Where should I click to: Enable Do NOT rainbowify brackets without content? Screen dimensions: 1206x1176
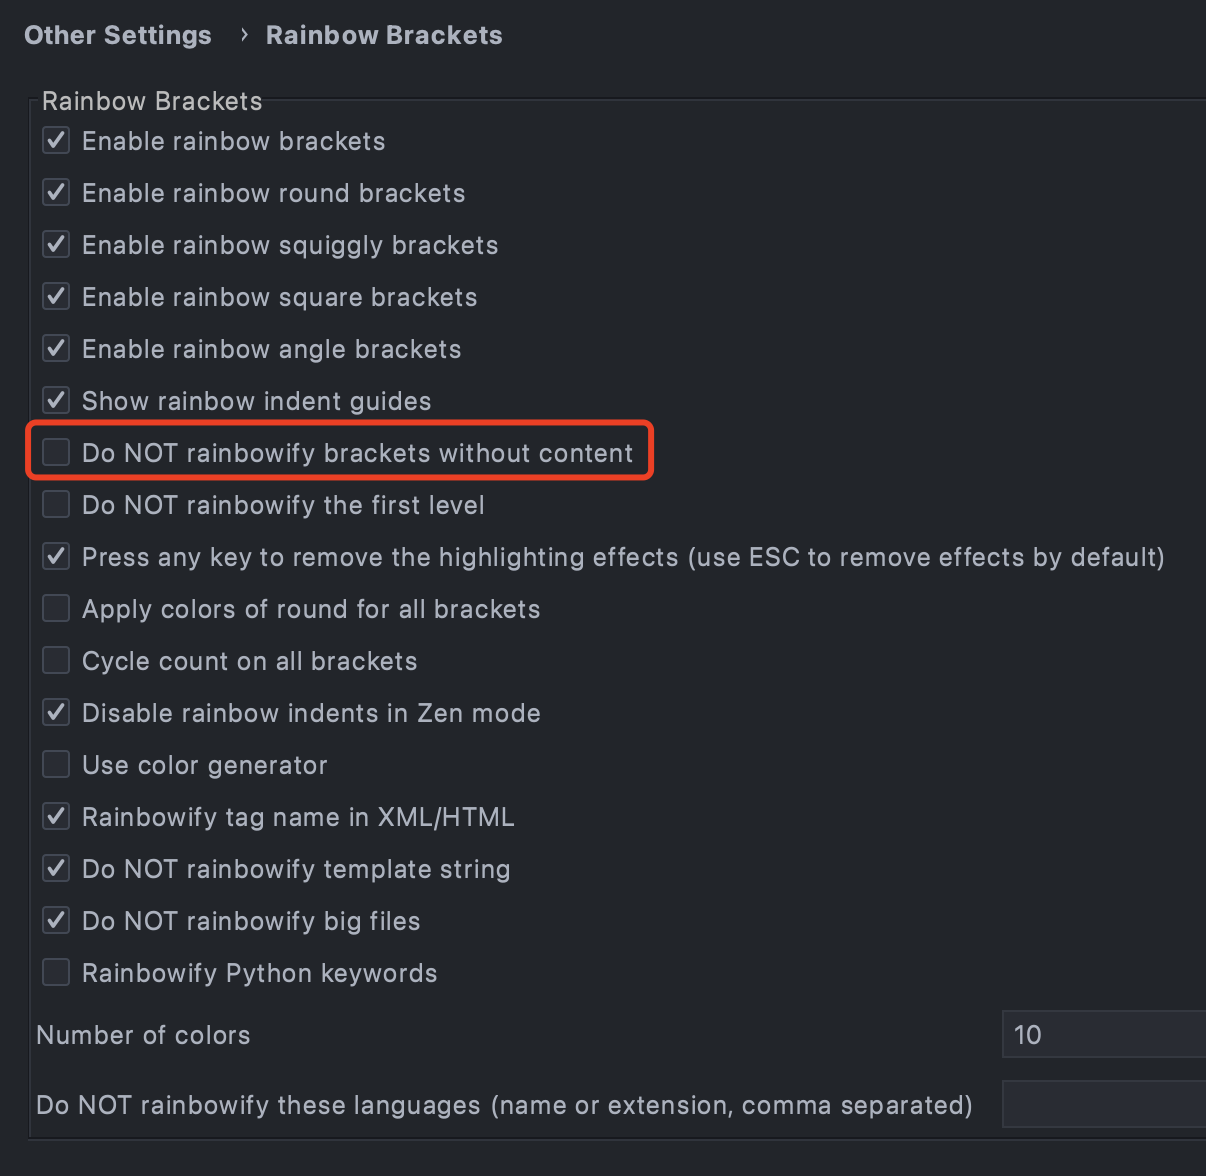(x=56, y=452)
